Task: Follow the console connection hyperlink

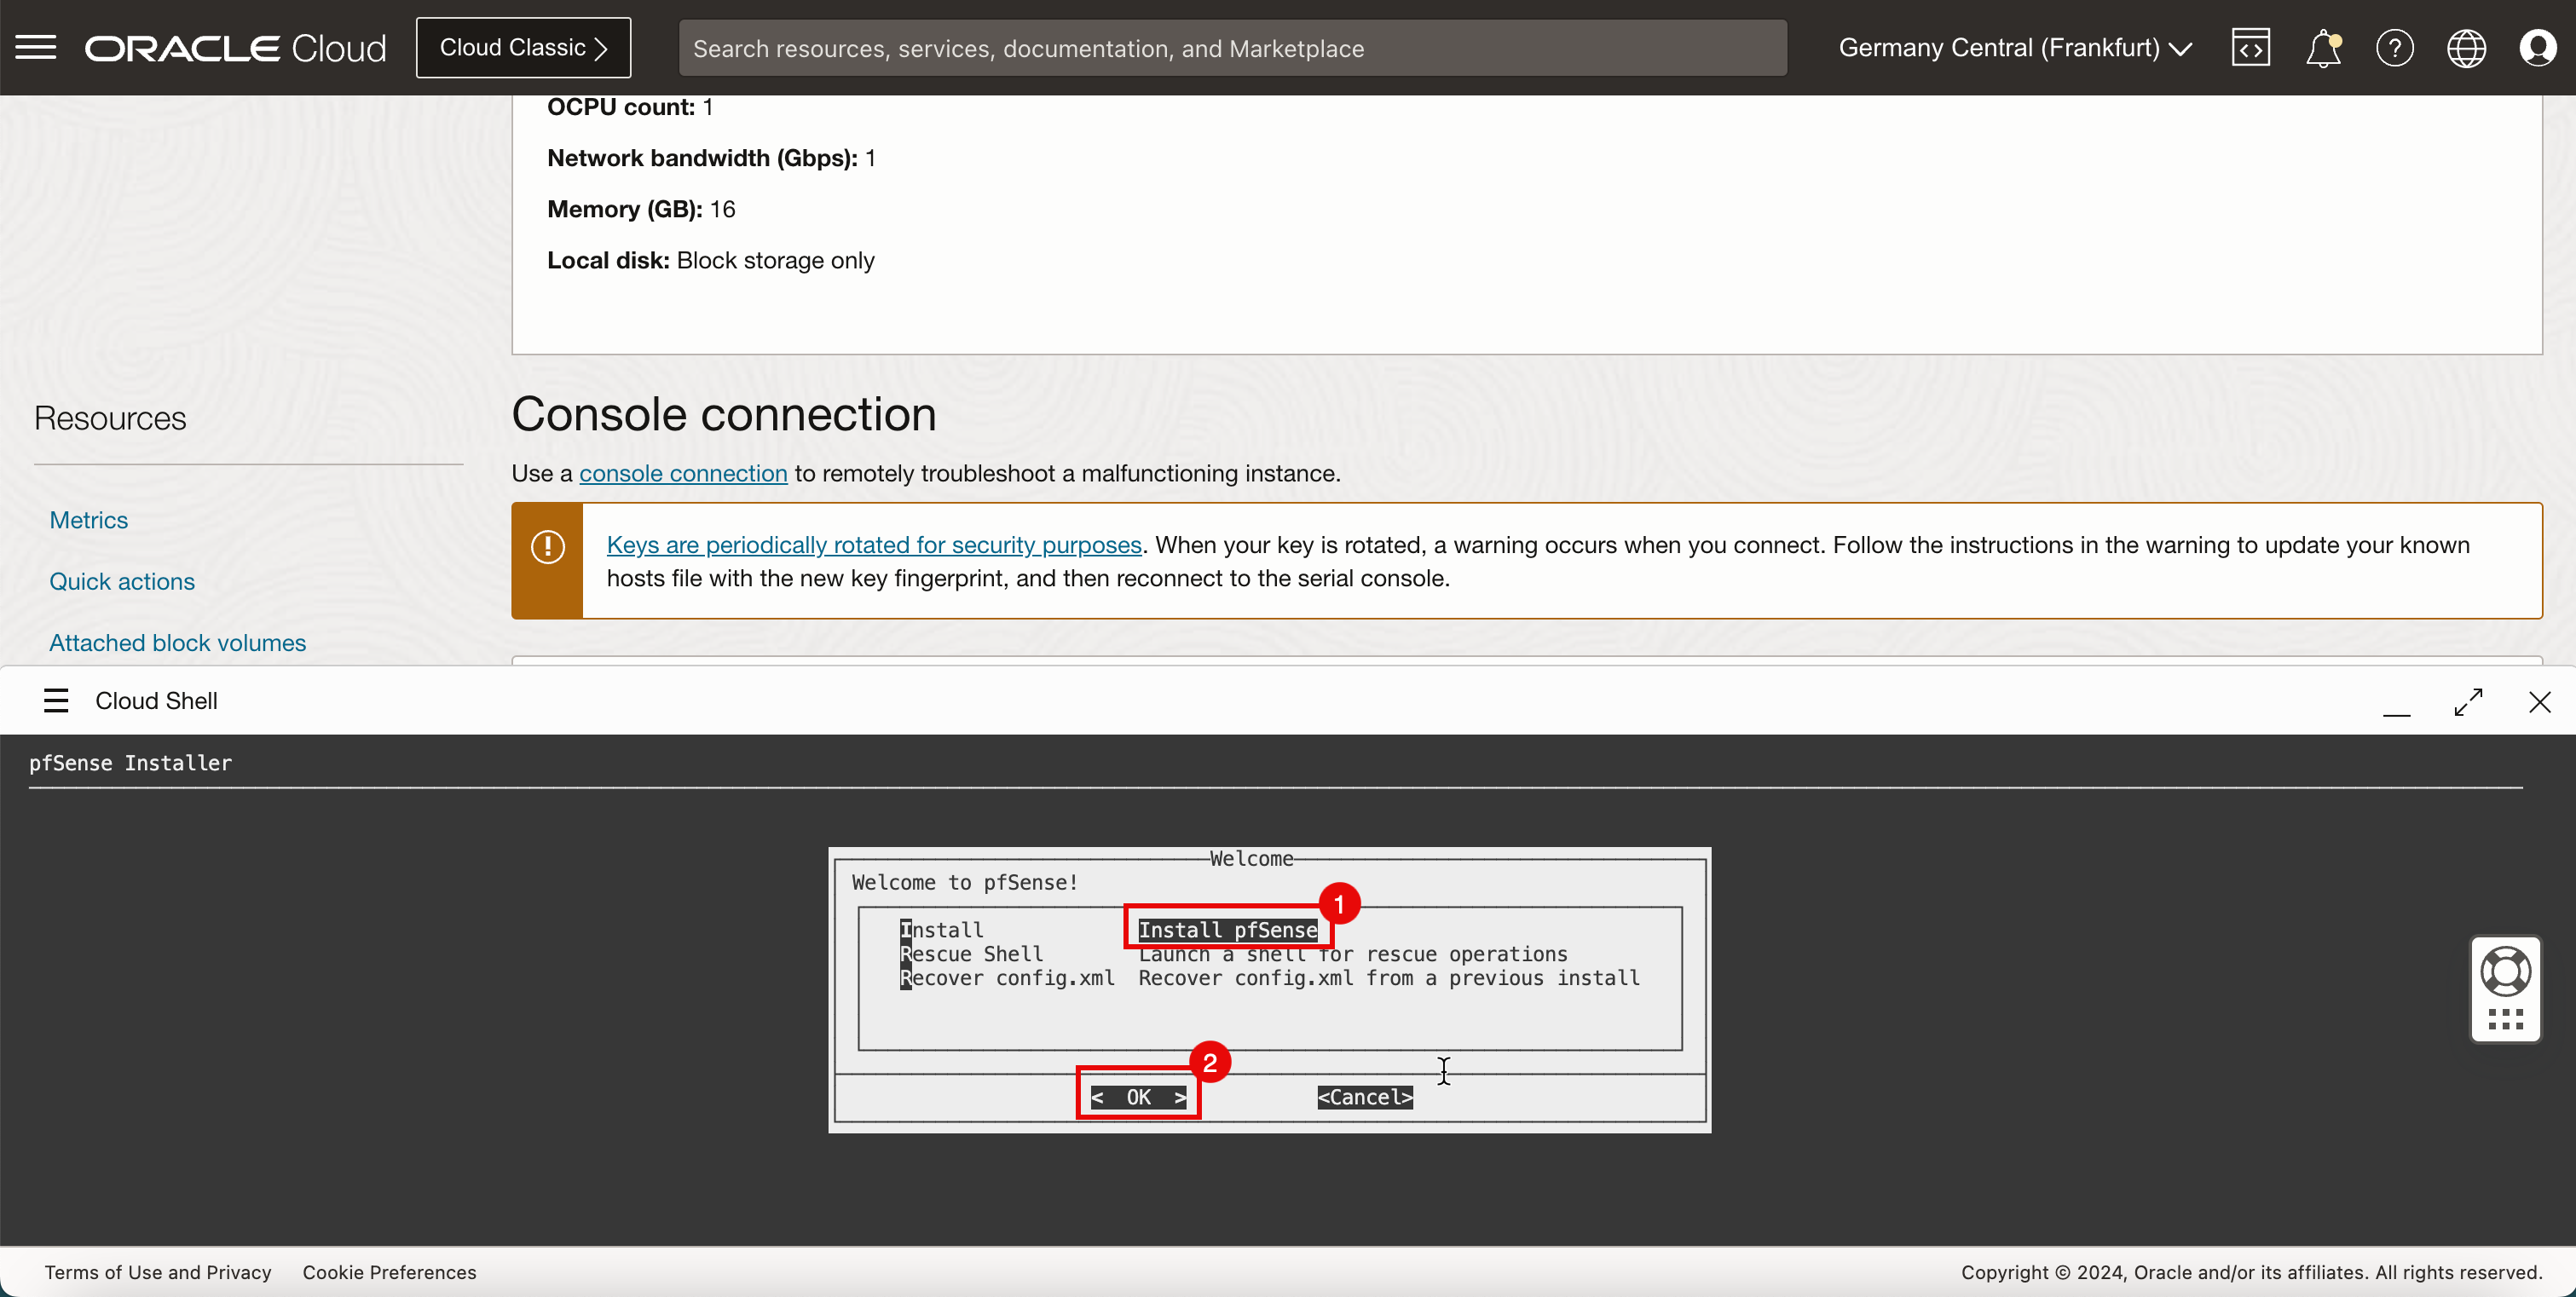Action: pyautogui.click(x=683, y=472)
